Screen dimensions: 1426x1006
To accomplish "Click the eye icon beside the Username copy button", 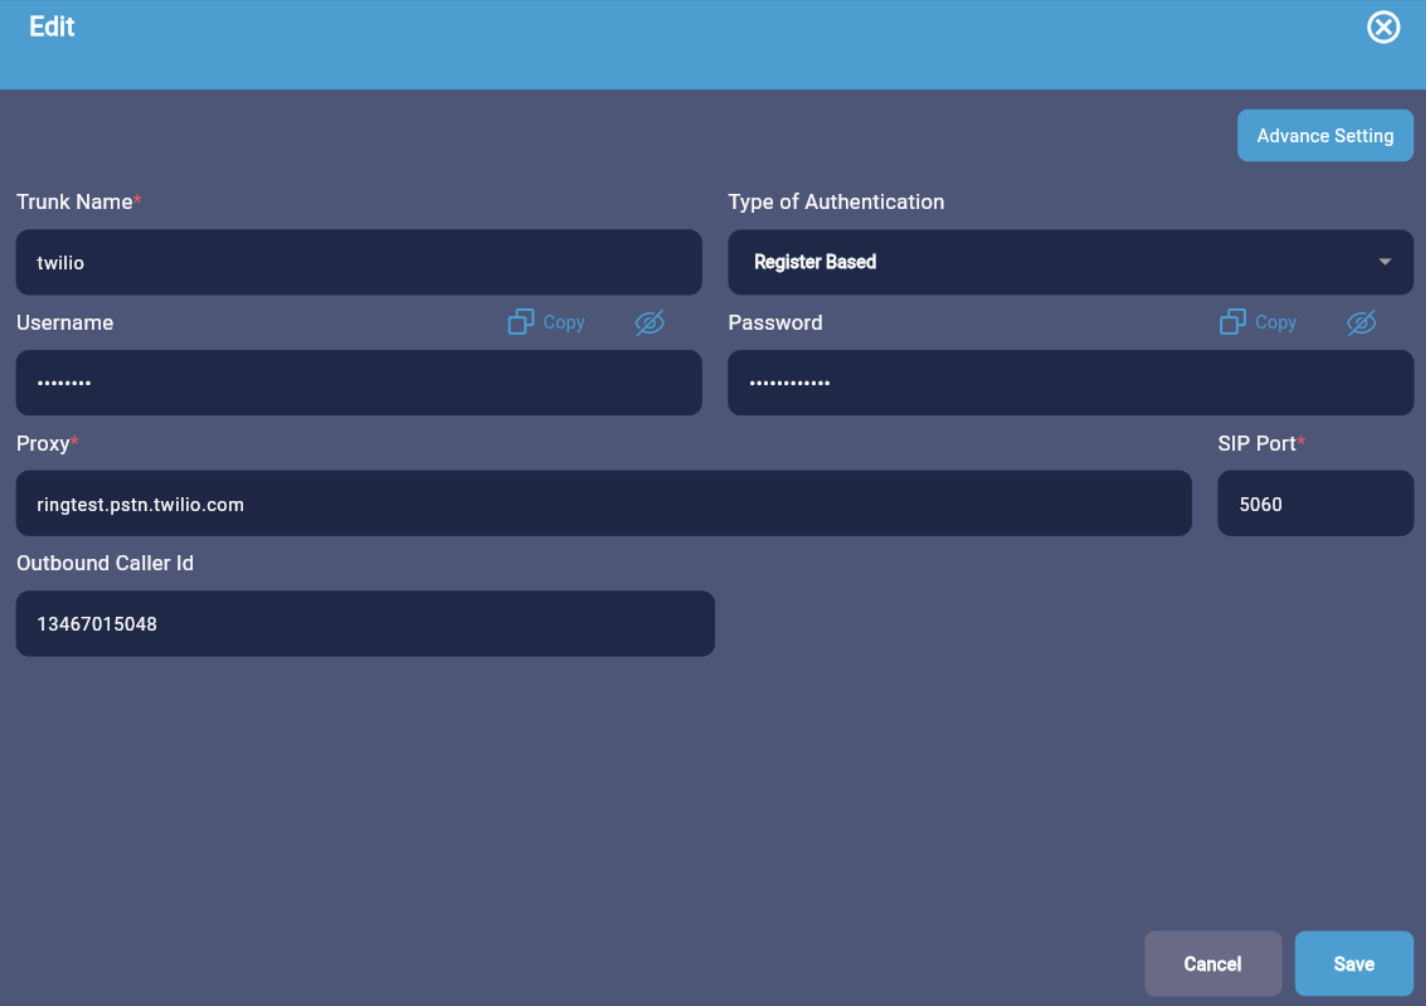I will pos(650,322).
